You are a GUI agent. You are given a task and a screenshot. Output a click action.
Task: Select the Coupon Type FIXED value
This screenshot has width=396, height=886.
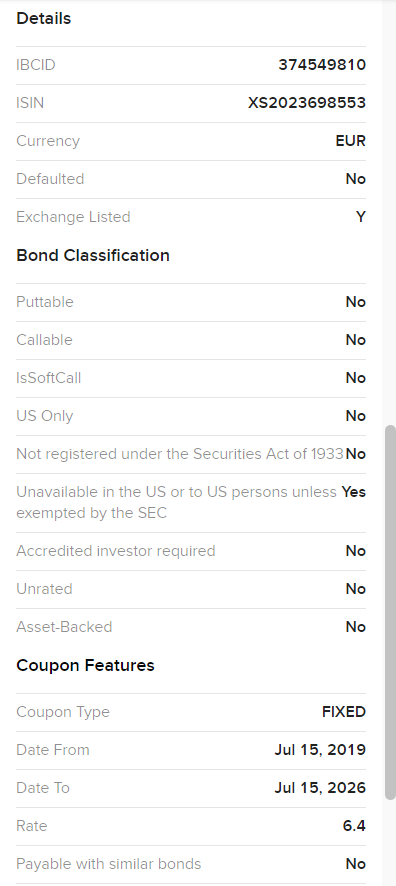343,712
